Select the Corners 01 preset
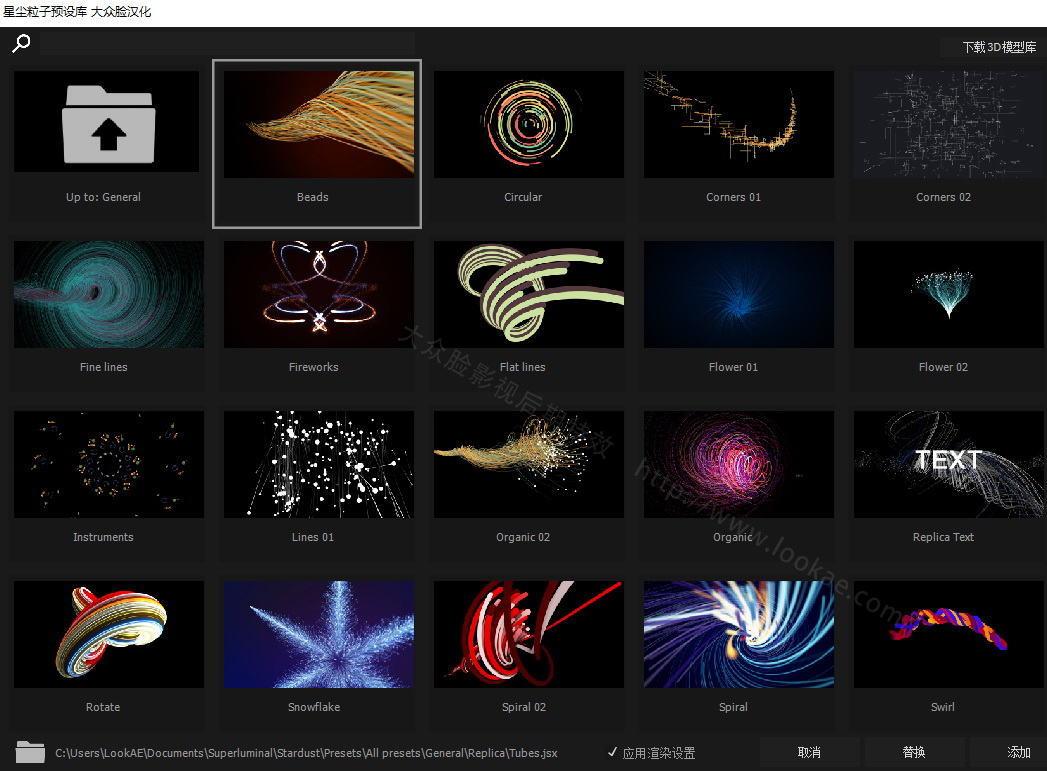 click(x=738, y=124)
